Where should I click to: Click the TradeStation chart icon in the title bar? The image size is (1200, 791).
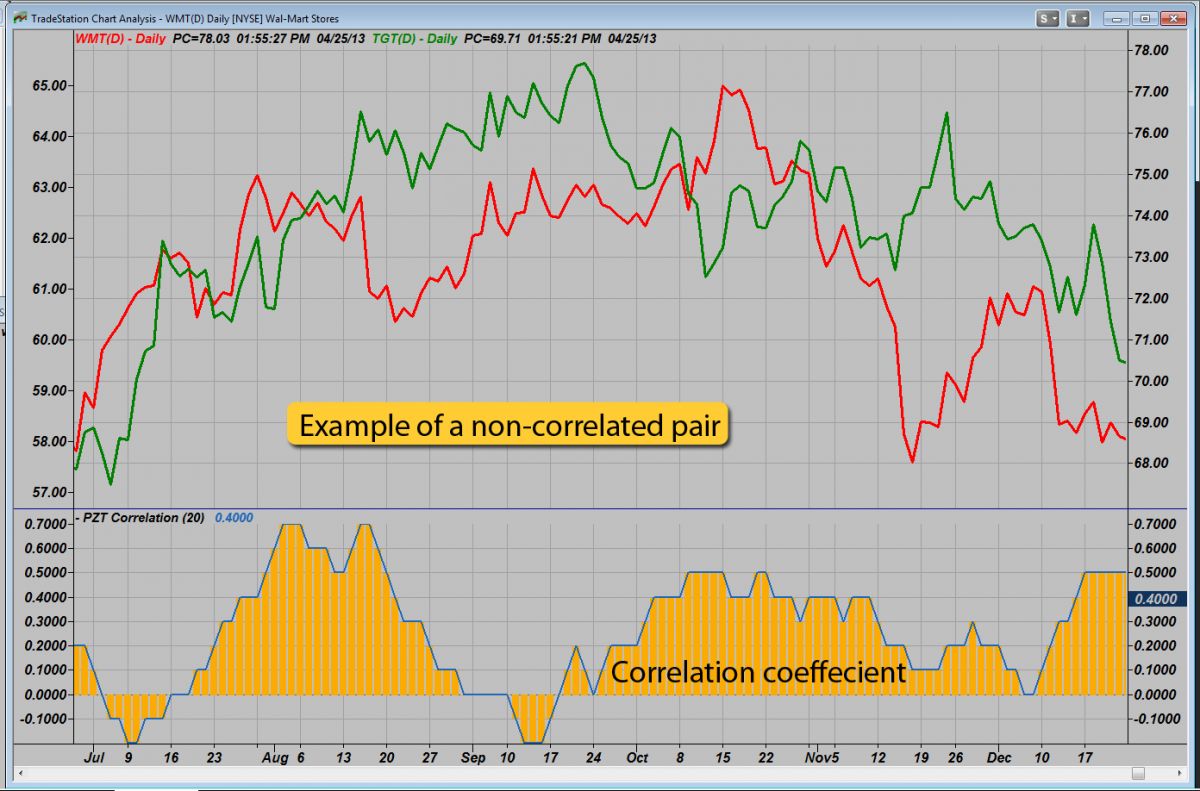click(19, 17)
